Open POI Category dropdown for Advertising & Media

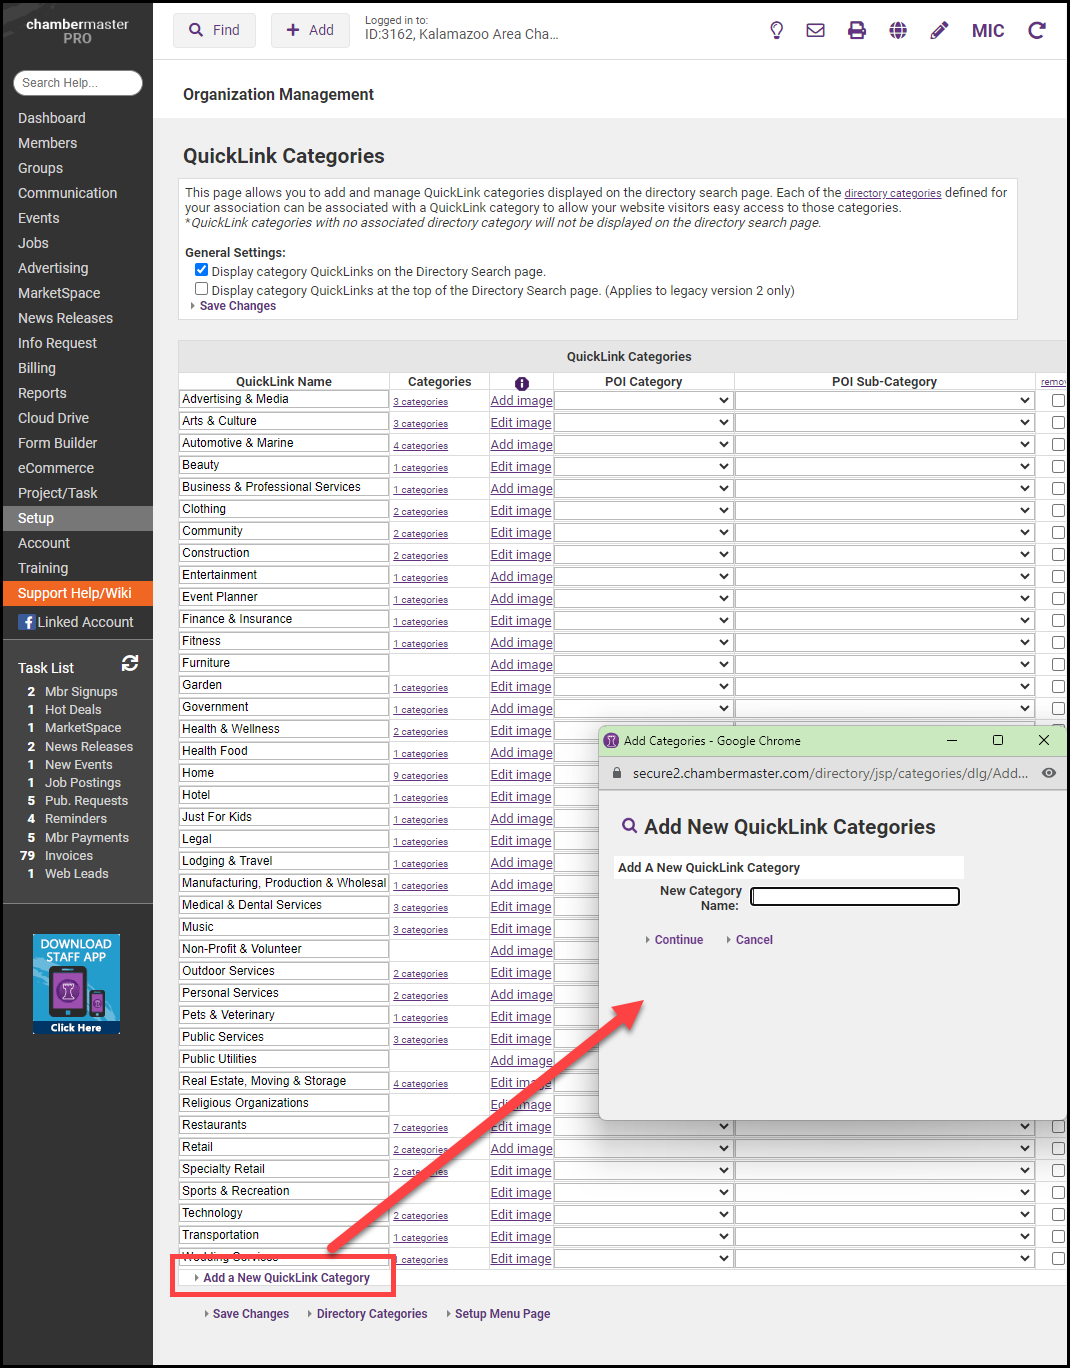coord(643,400)
